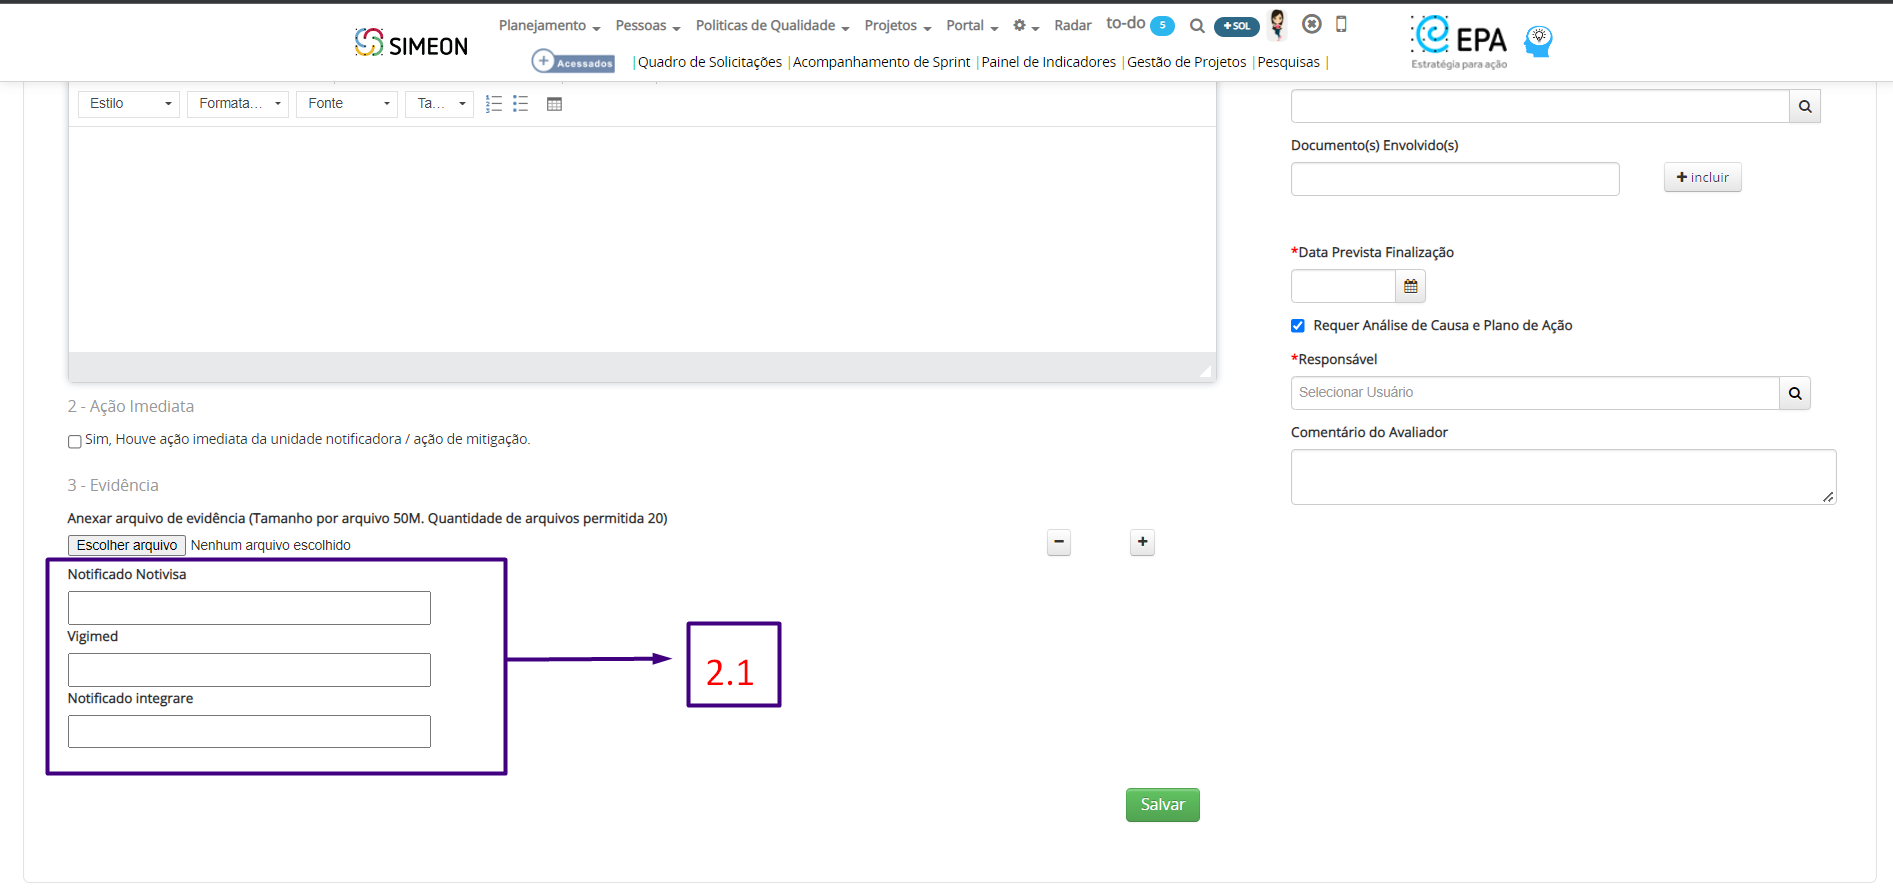The image size is (1893, 896).
Task: Expand the Fonte dropdown
Action: (x=347, y=104)
